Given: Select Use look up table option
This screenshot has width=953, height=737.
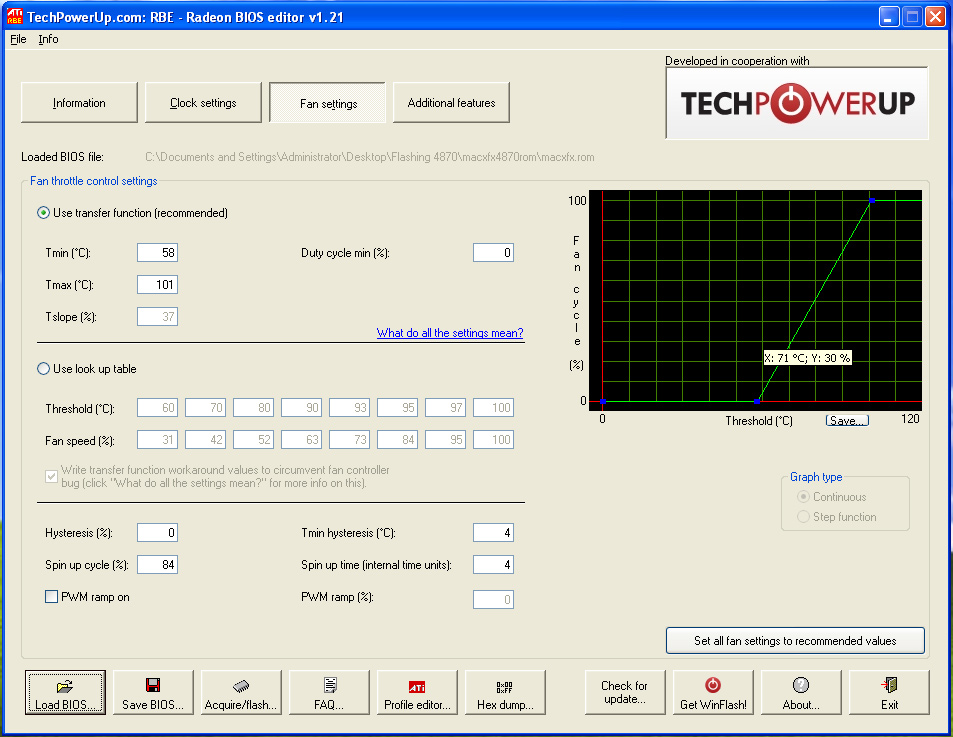Looking at the screenshot, I should [43, 369].
